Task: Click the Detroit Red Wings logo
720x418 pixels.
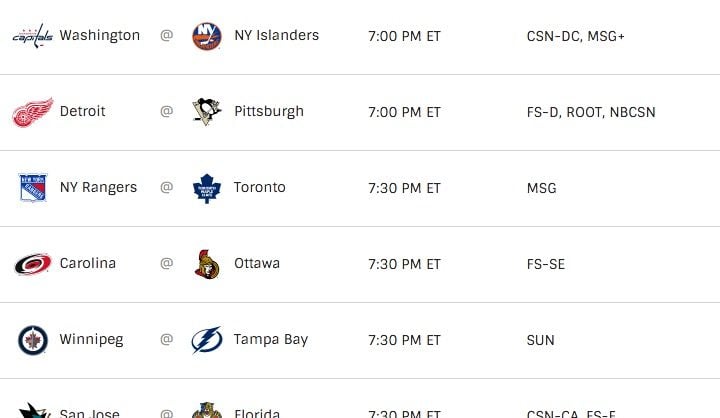Action: click(33, 112)
